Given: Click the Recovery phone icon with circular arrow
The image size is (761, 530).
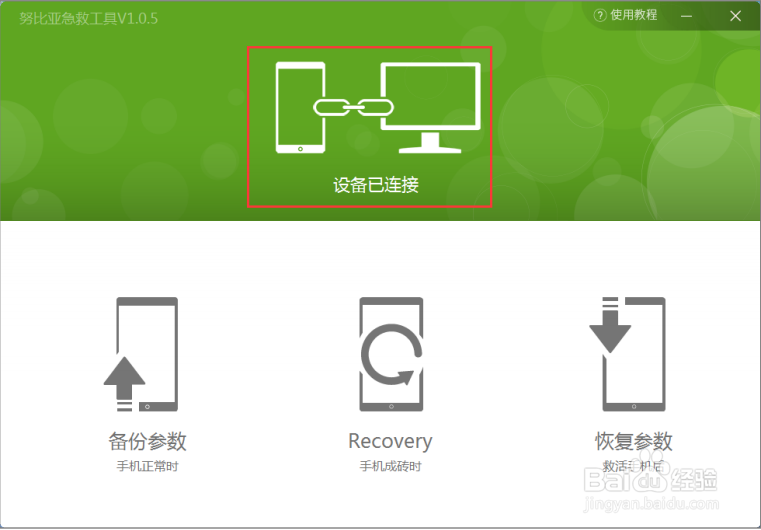Looking at the screenshot, I should 391,354.
